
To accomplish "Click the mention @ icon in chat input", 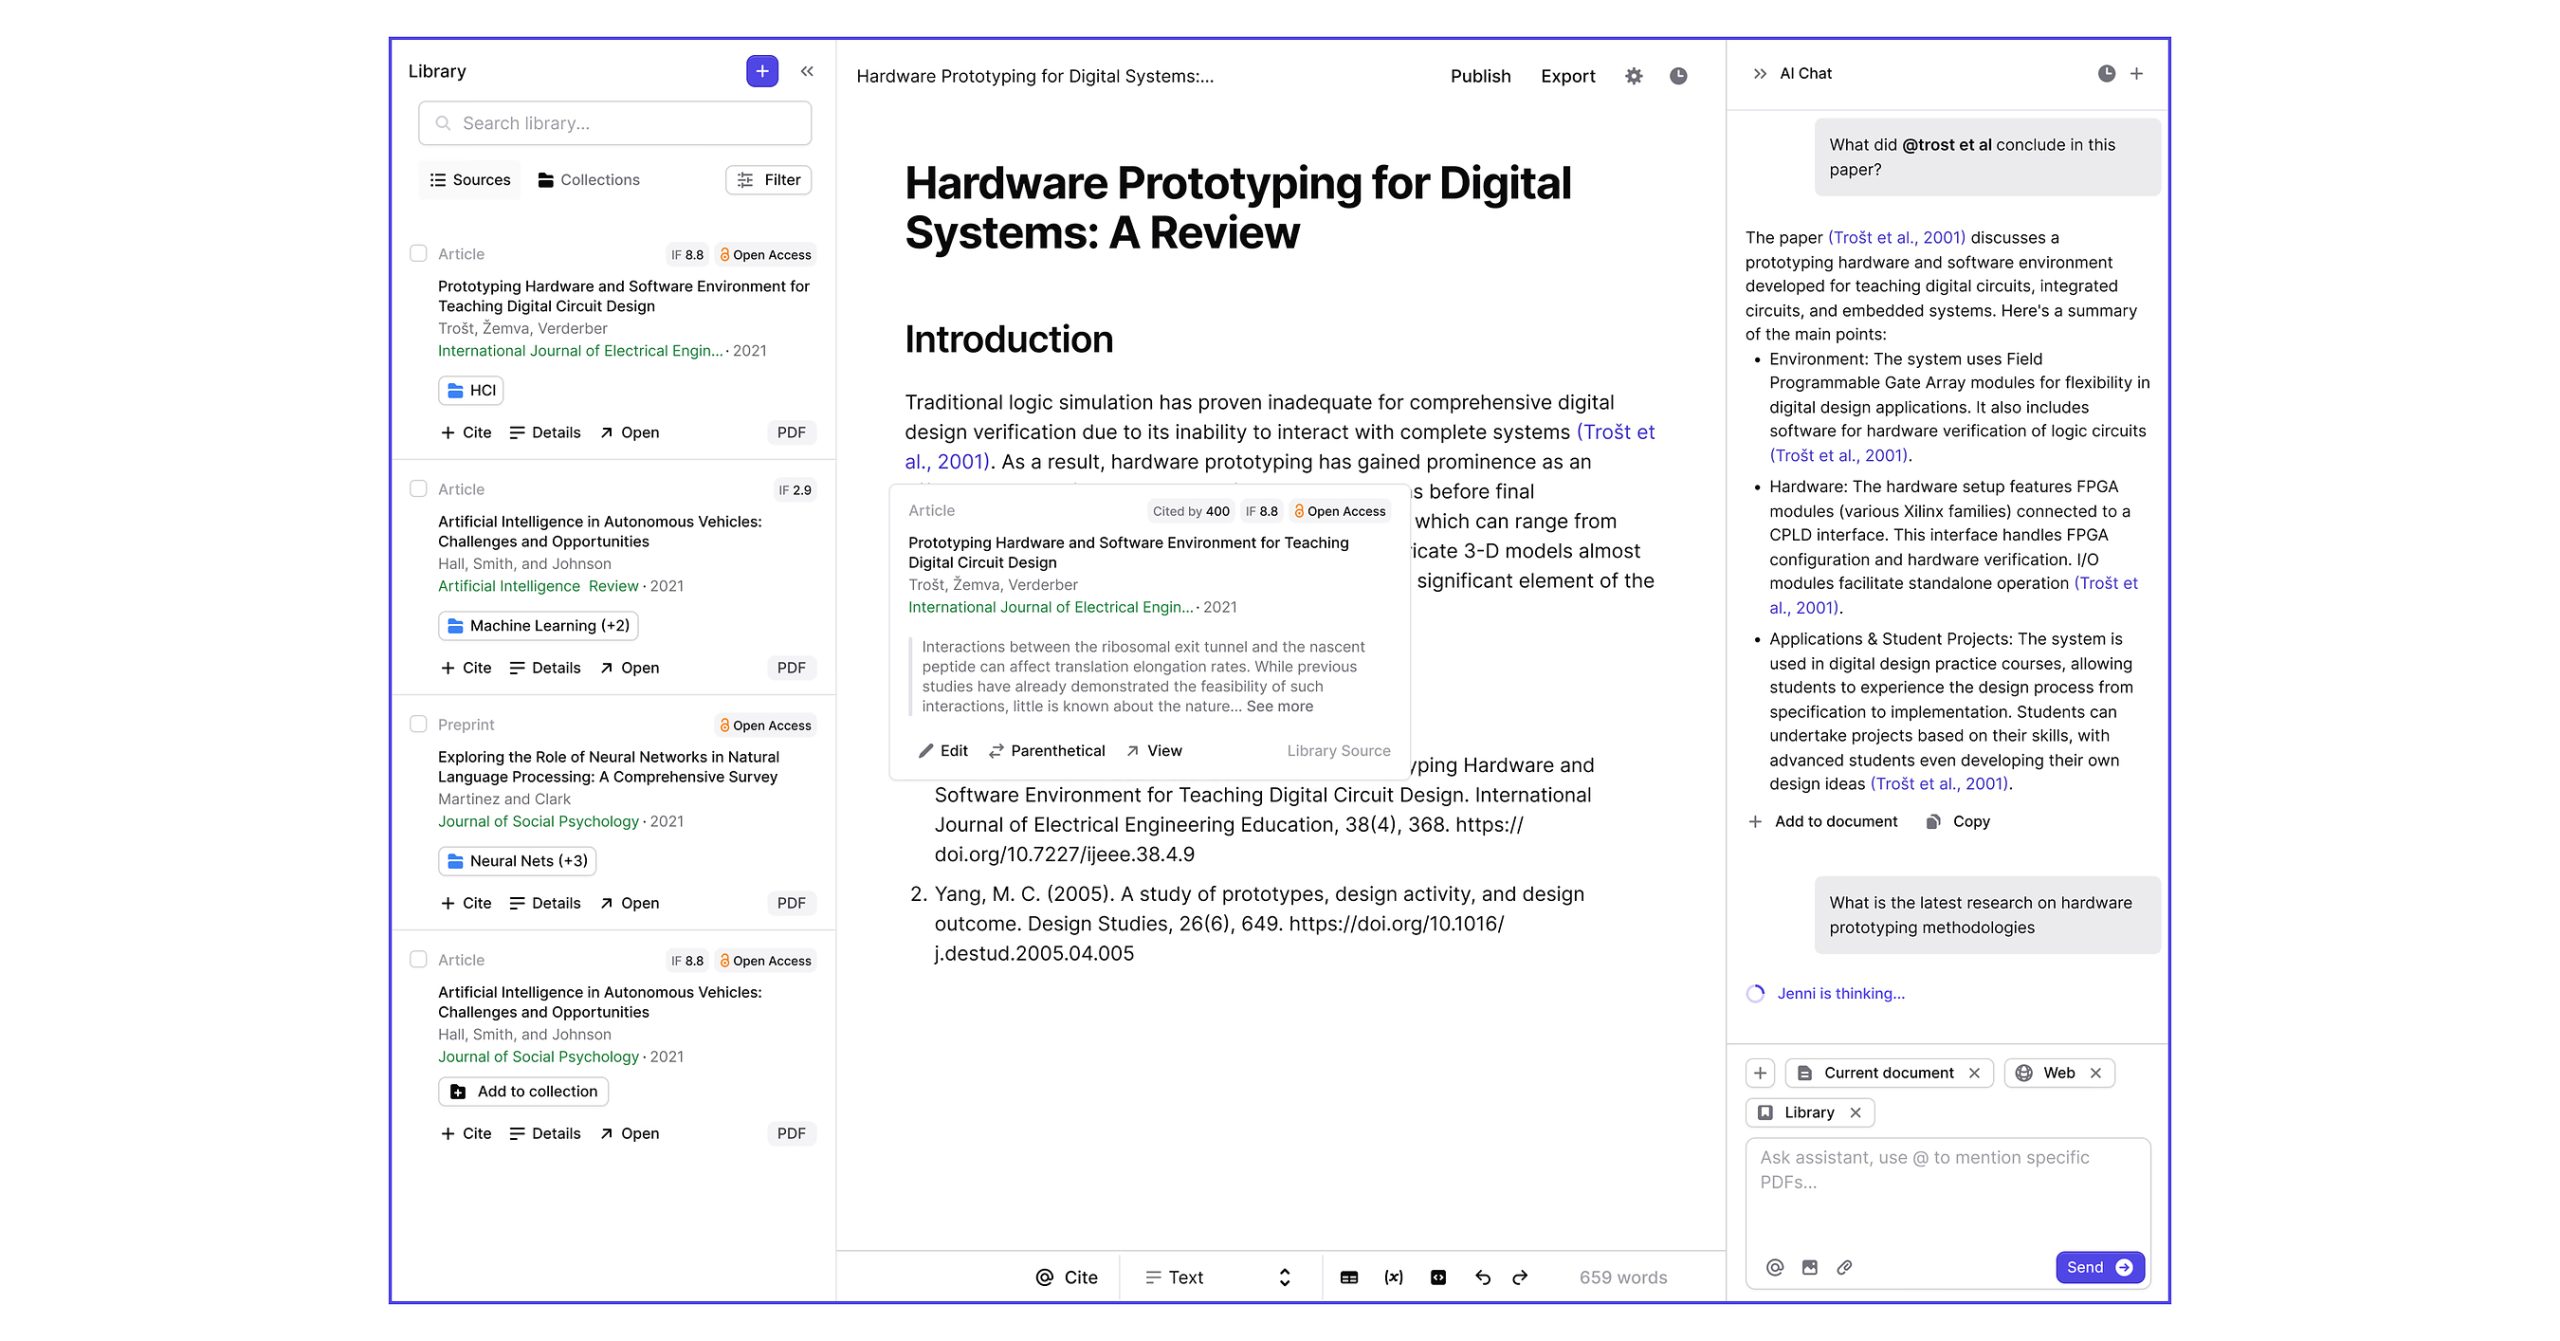I will click(1774, 1267).
